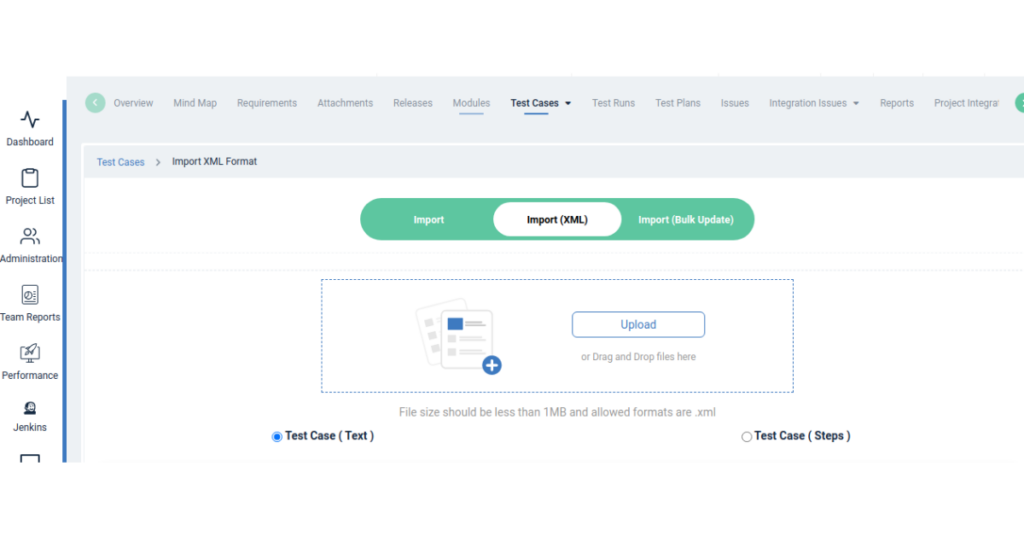Select the Test Case ( Text ) radio button
Viewport: 1024px width, 536px height.
(277, 437)
